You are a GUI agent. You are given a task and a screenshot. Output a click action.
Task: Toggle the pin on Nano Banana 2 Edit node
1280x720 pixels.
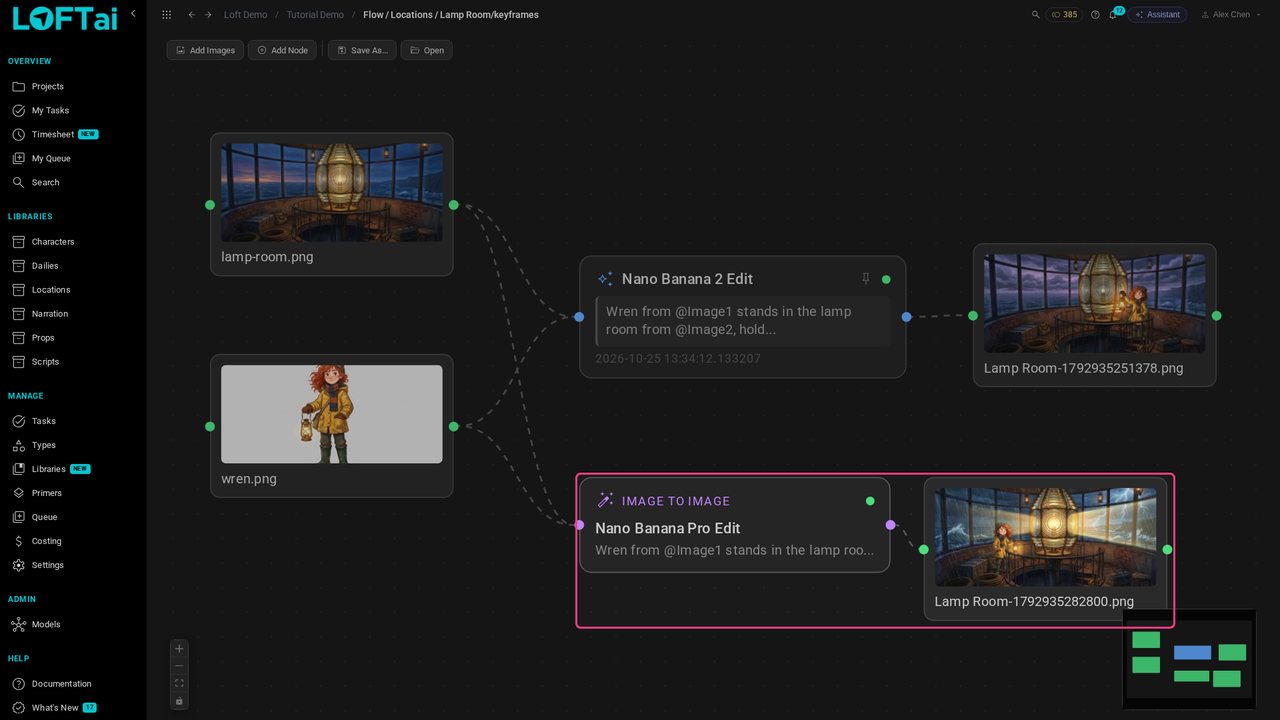[866, 279]
